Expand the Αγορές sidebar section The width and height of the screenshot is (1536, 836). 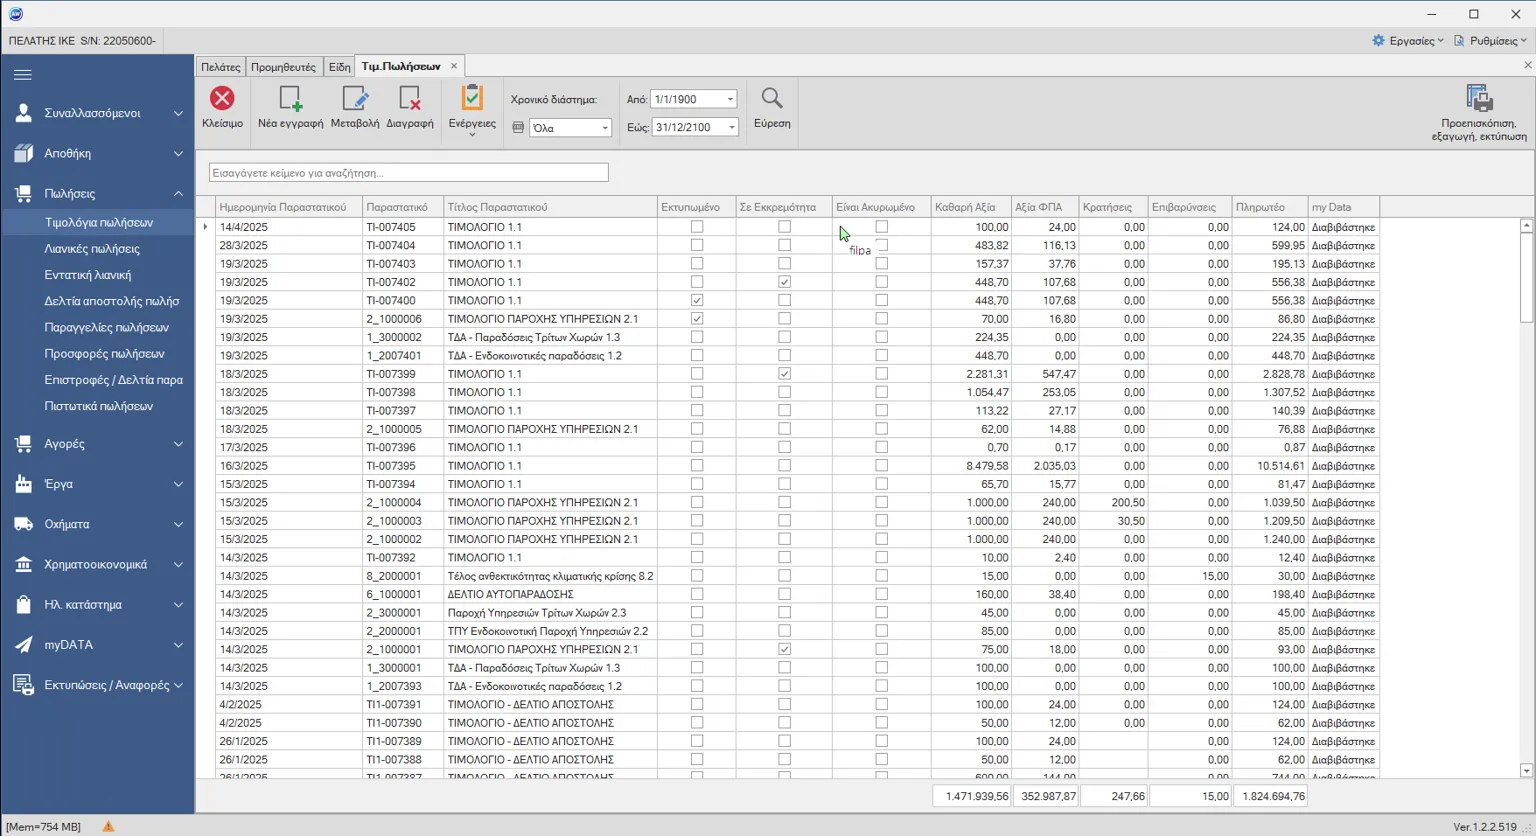tap(178, 443)
